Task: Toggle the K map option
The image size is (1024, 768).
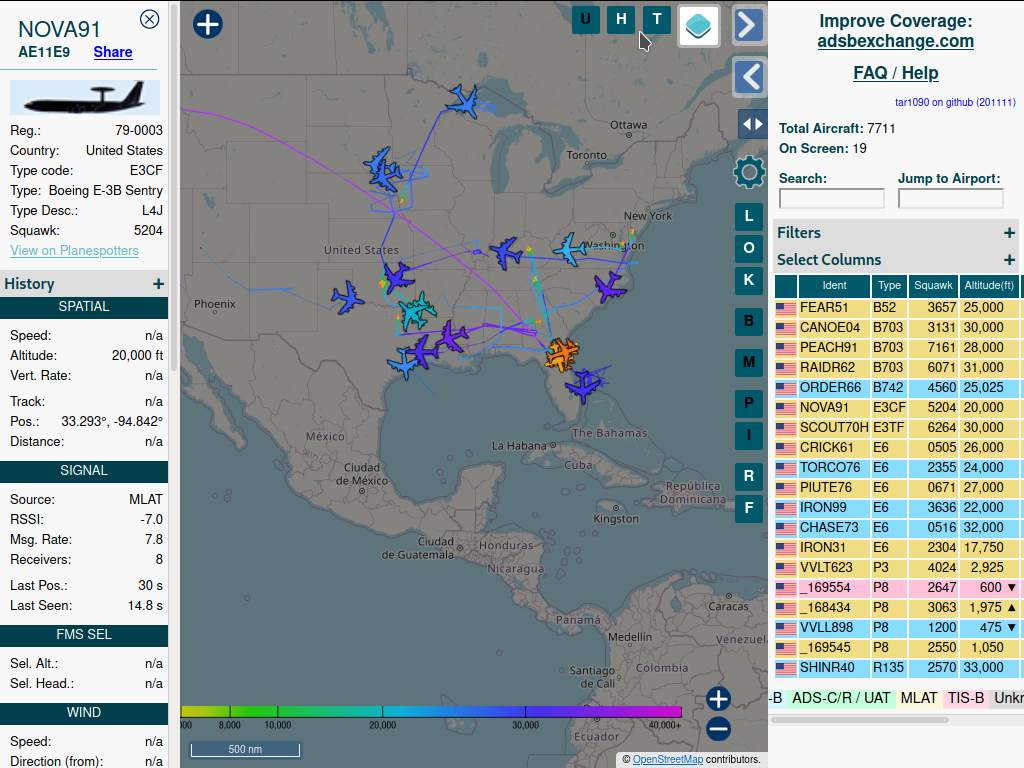Action: coord(749,280)
